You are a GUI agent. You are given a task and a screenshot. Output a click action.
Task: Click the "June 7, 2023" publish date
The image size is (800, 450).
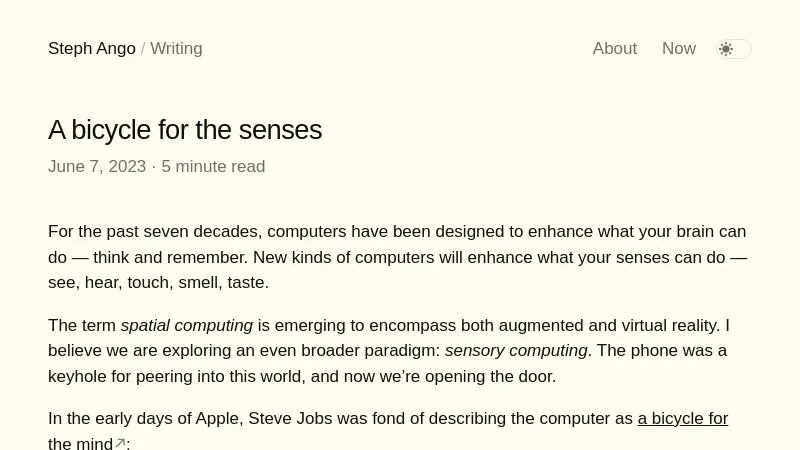coord(97,166)
